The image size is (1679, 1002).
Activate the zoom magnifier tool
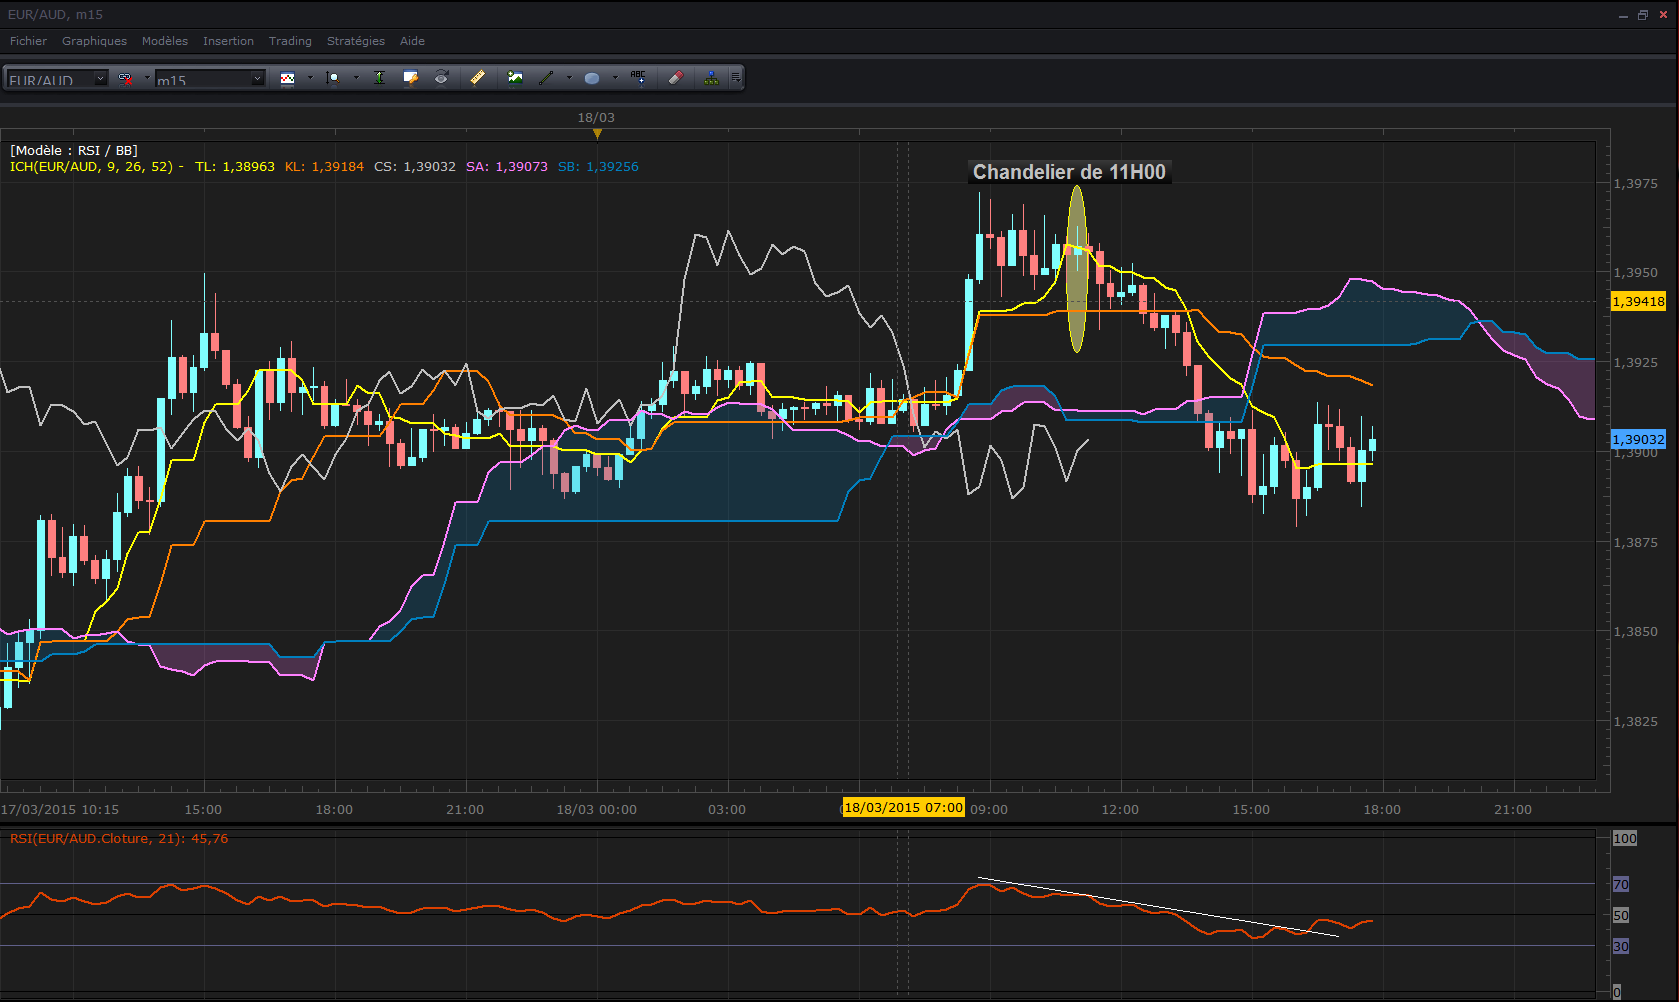click(x=334, y=78)
